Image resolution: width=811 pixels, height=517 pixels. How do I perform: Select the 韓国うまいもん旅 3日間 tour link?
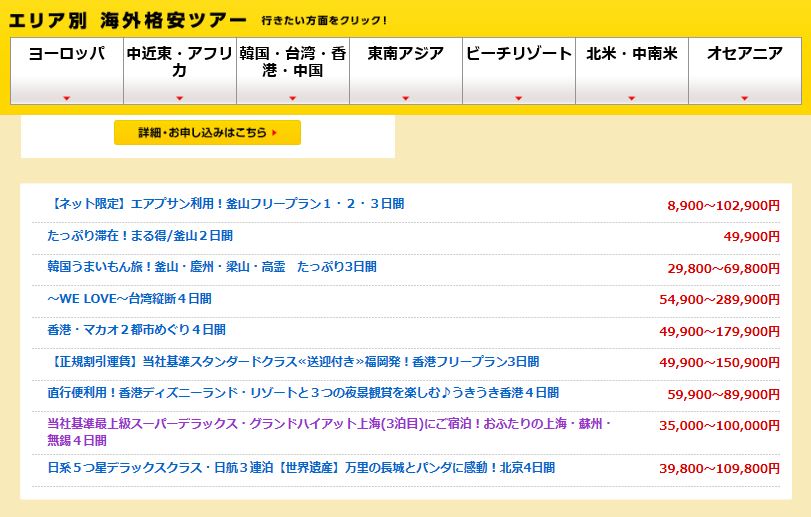pos(212,267)
